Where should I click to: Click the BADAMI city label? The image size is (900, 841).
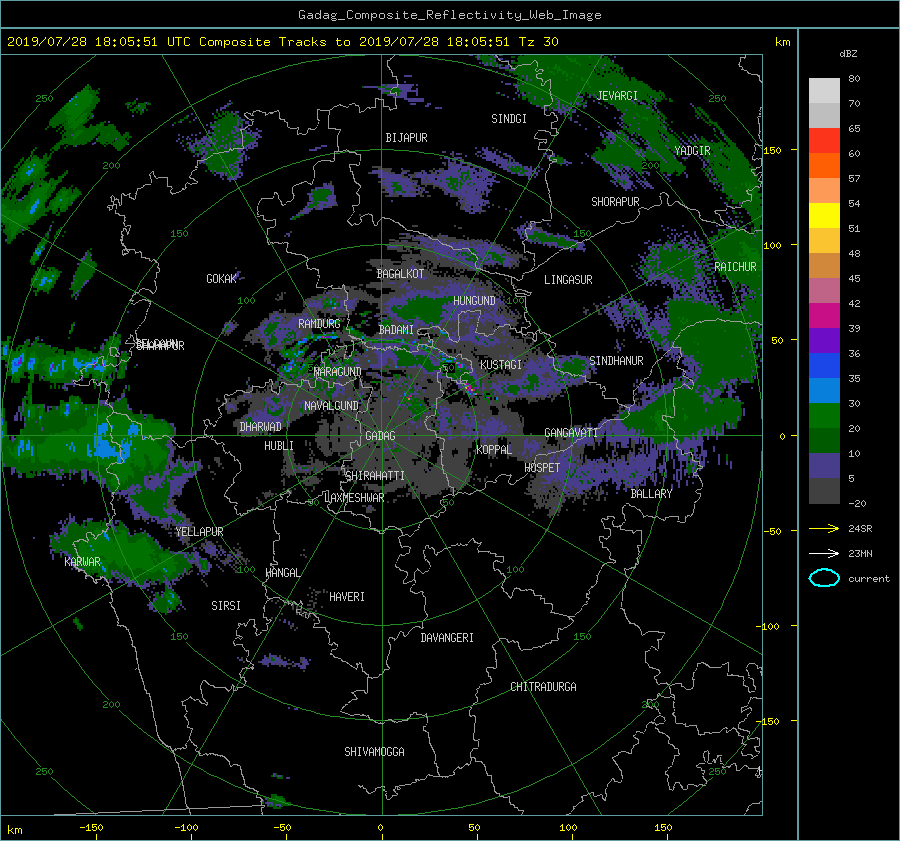click(396, 330)
